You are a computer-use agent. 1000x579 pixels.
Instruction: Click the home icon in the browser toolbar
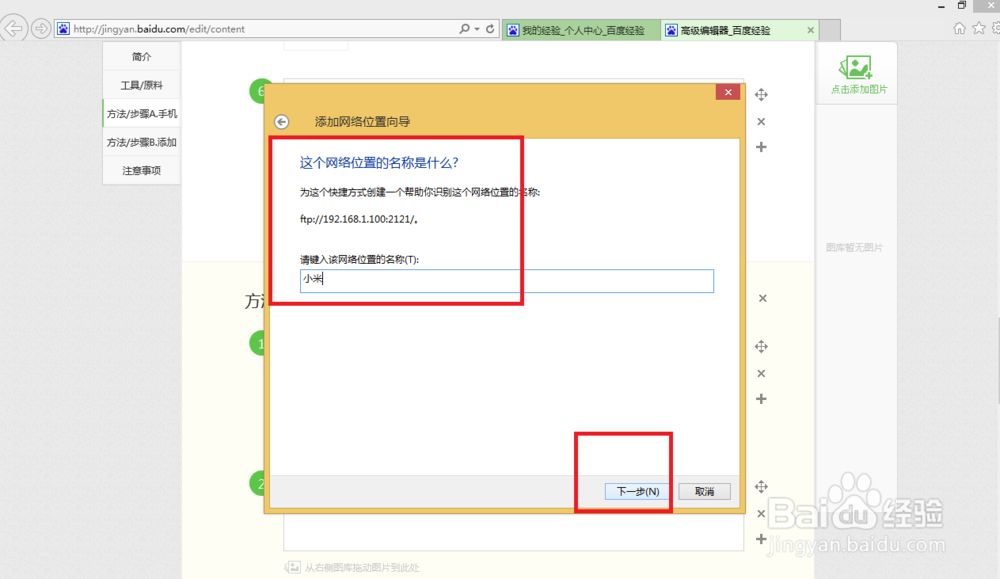(959, 28)
